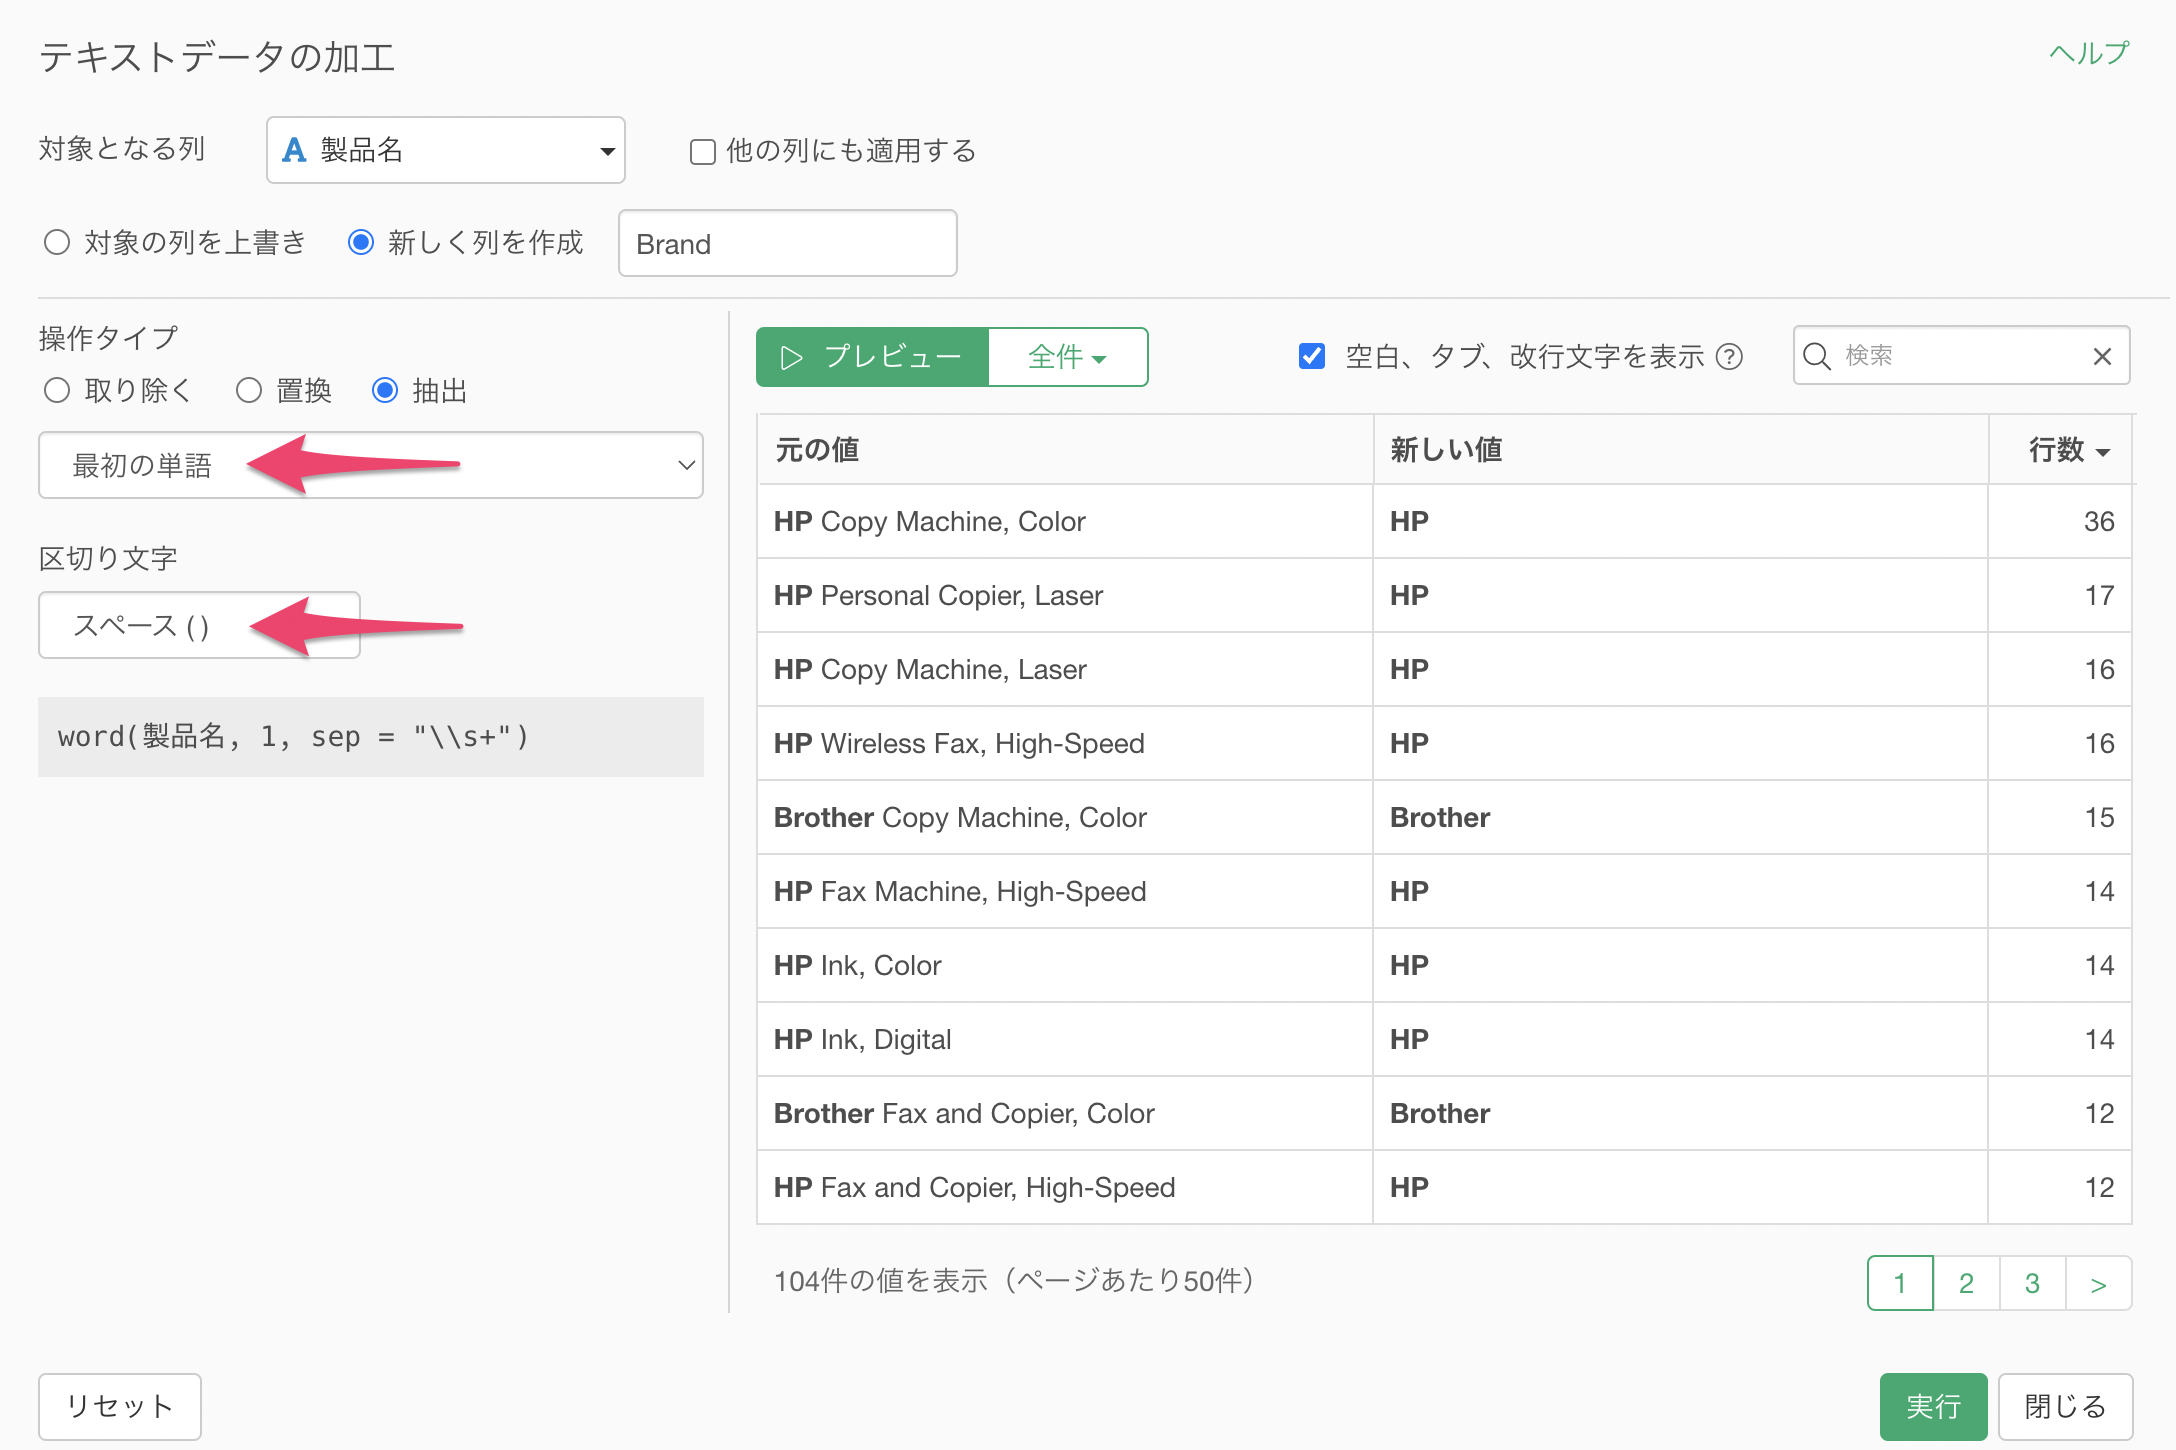Screen dimensions: 2176x1450
Task: Choose 抽出 operation type
Action: pos(385,390)
